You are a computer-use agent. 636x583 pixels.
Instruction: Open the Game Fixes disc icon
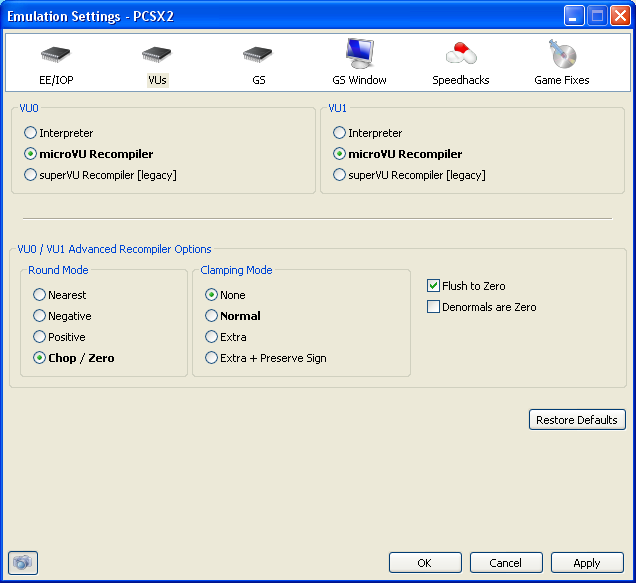pyautogui.click(x=563, y=54)
